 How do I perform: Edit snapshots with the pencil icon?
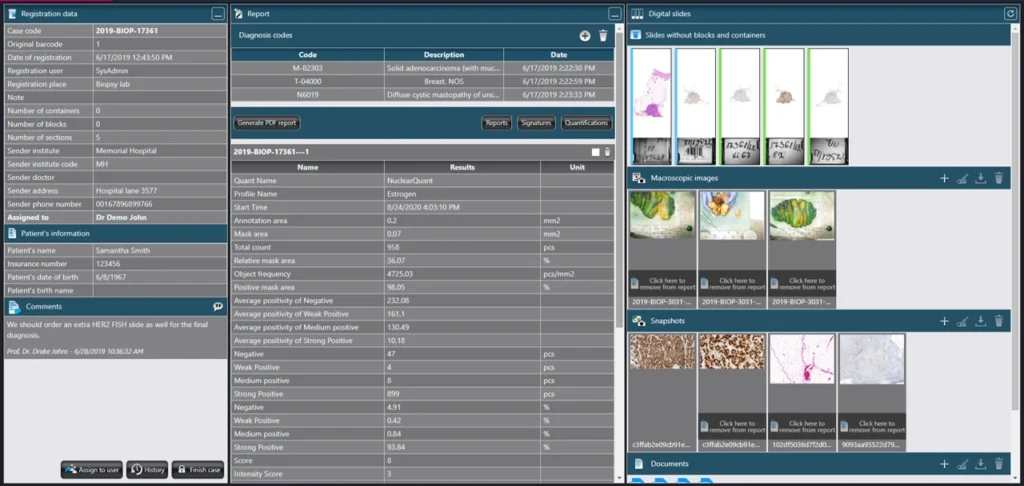click(x=962, y=321)
